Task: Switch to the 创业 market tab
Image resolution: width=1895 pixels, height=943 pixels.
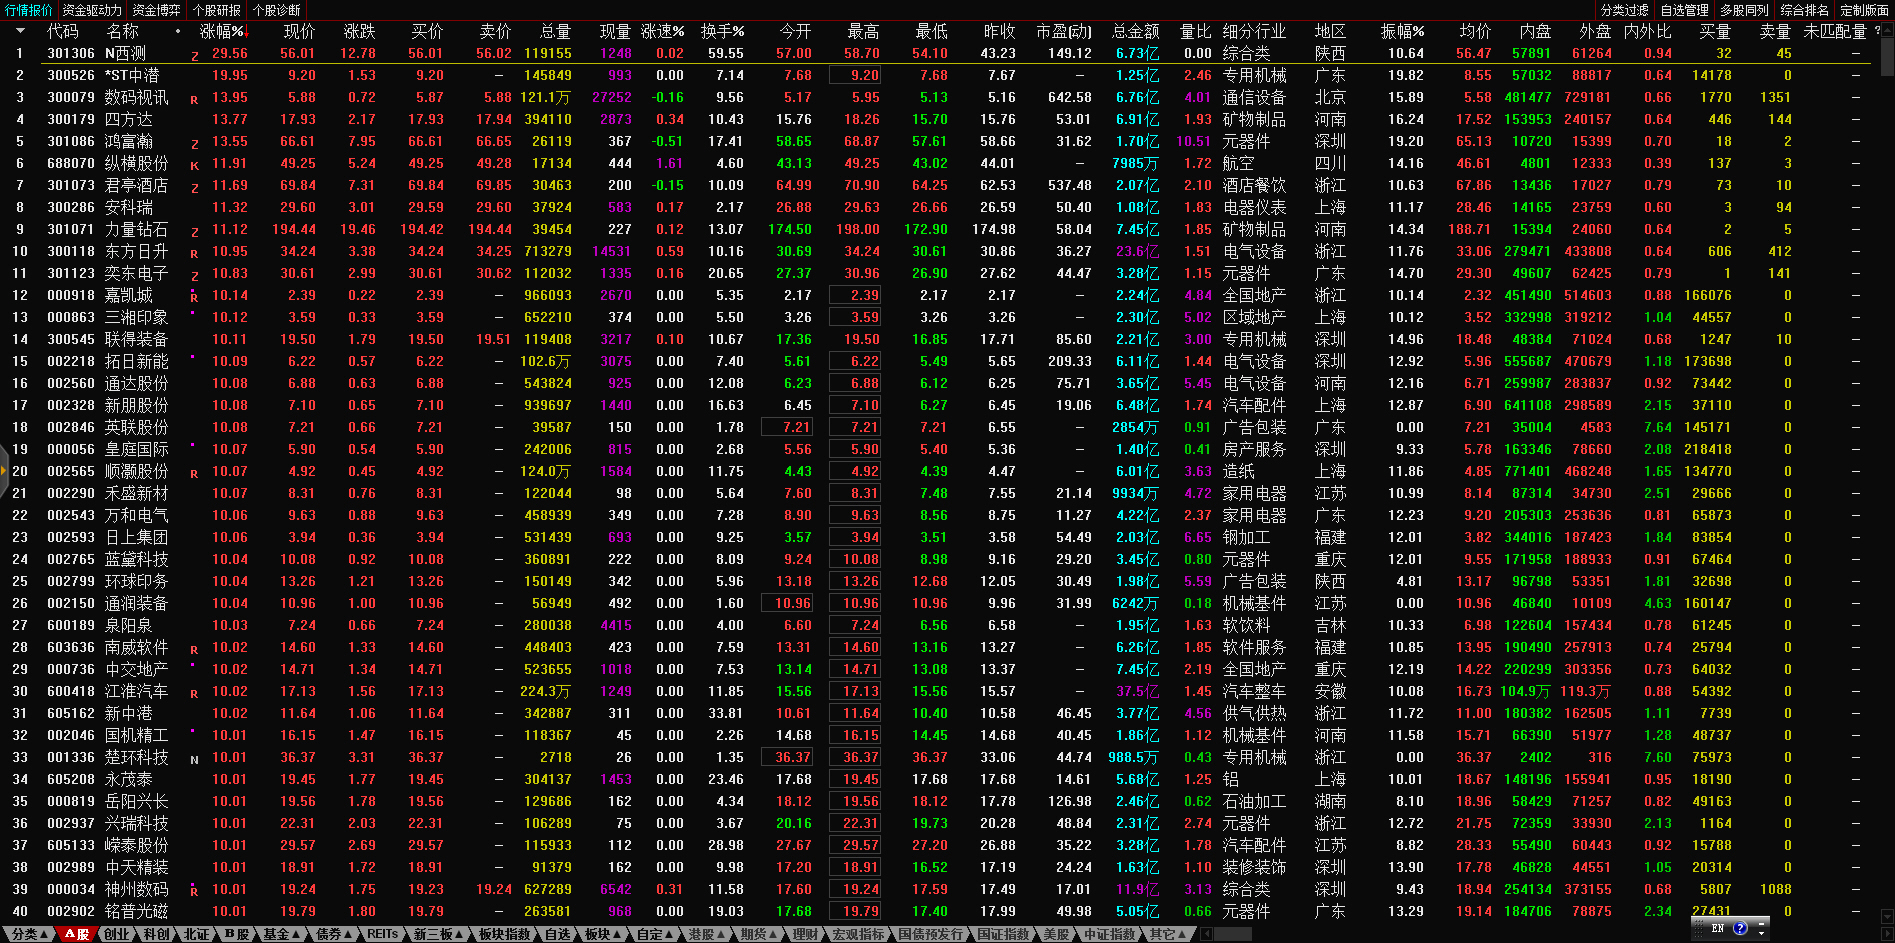Action: pyautogui.click(x=116, y=934)
